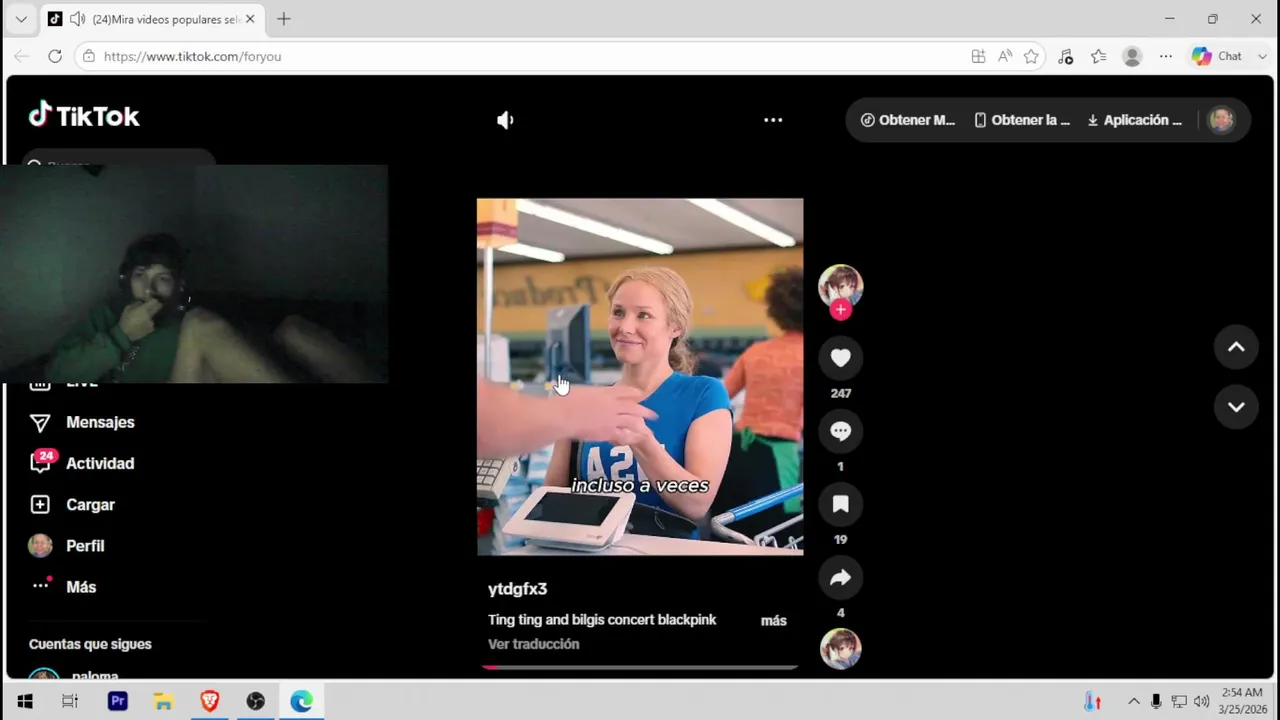Click the playing video to pause
This screenshot has width=1280, height=720.
pos(640,376)
